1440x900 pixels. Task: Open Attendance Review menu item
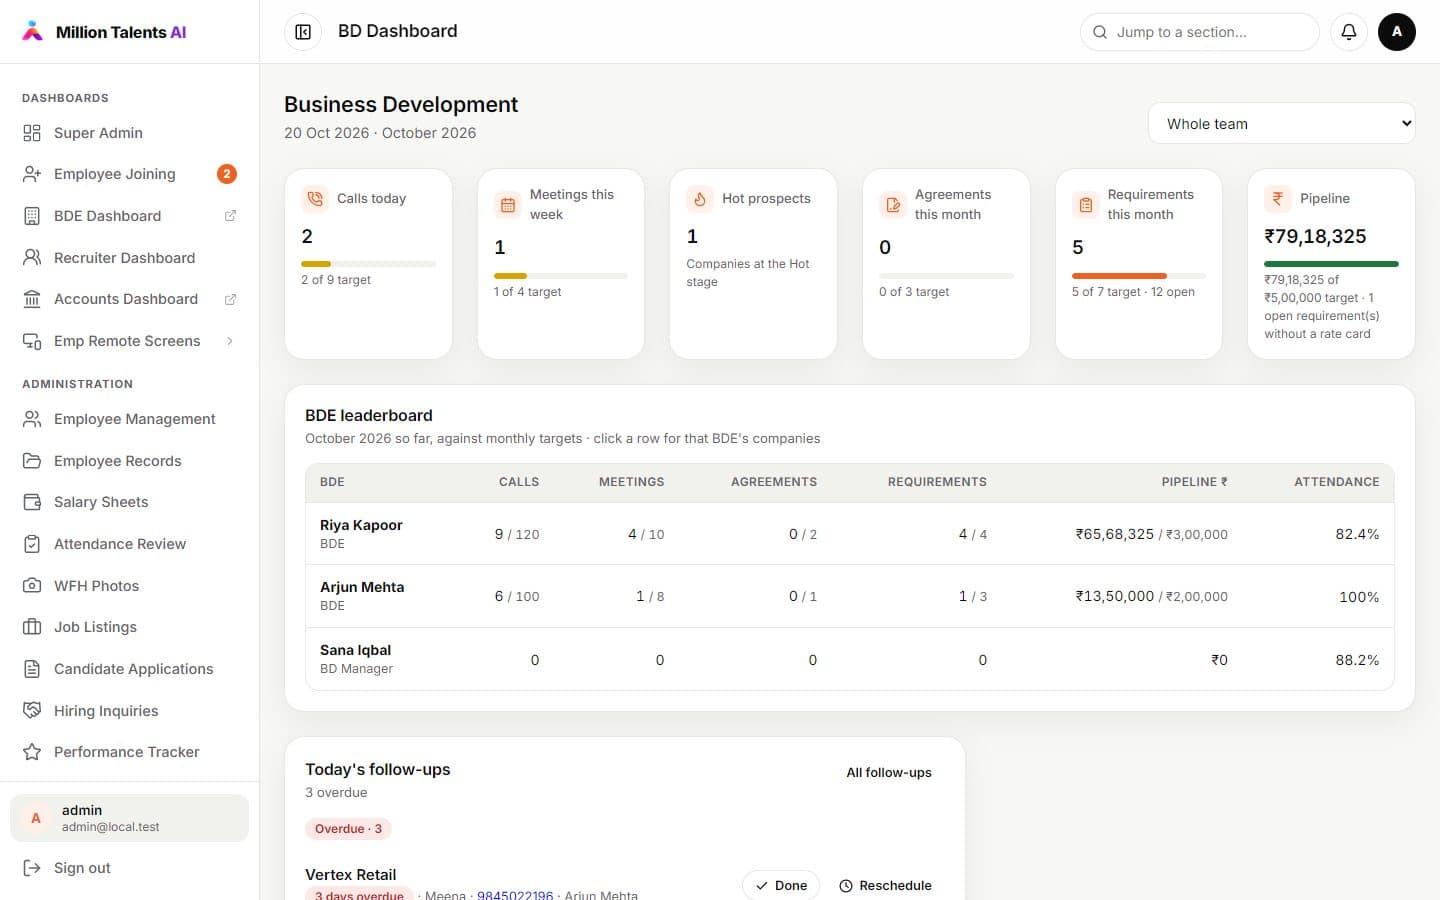click(x=130, y=544)
